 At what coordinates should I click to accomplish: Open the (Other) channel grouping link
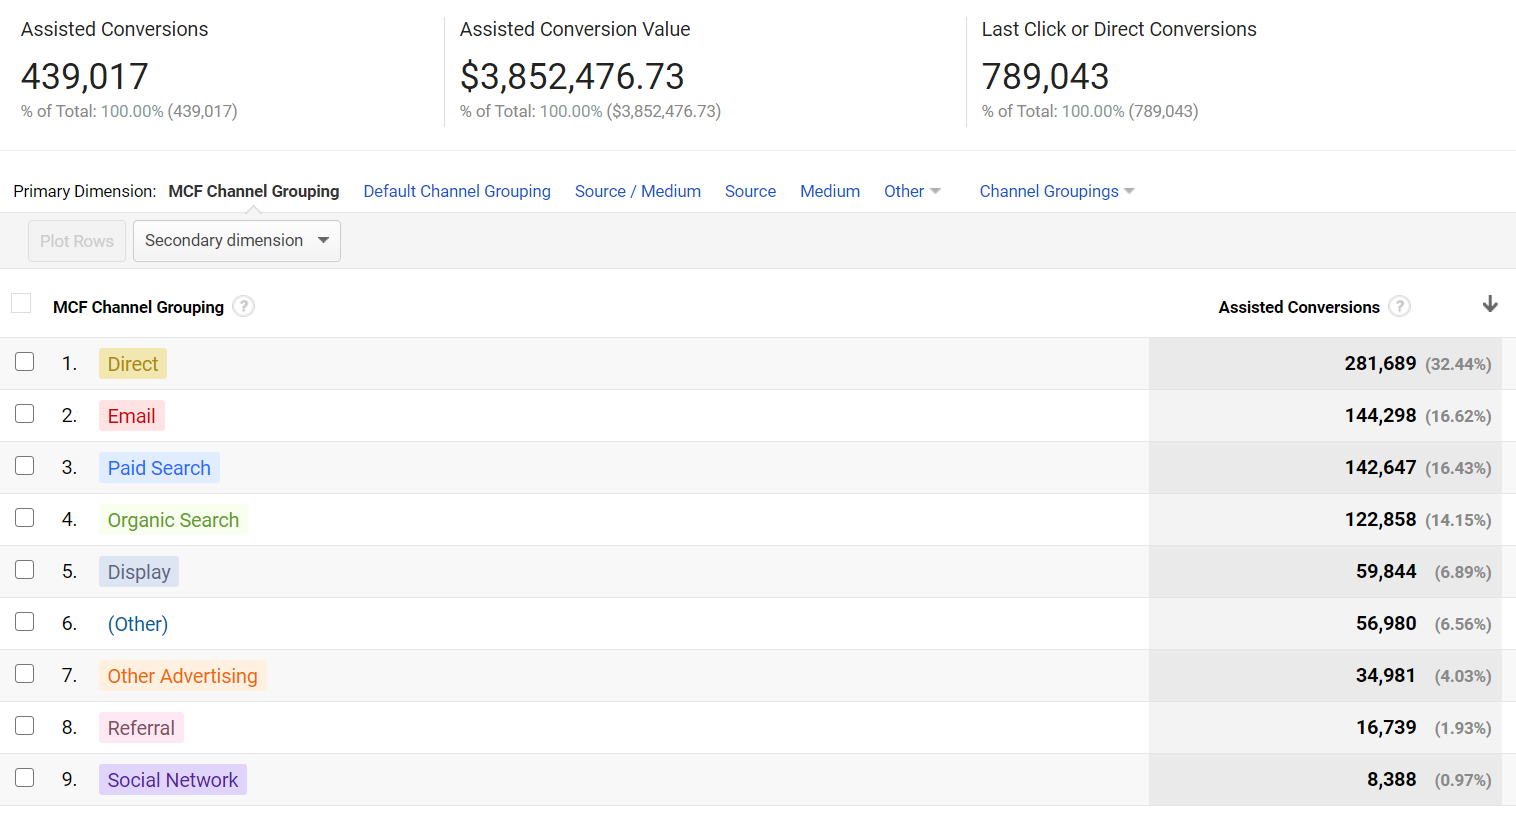137,623
